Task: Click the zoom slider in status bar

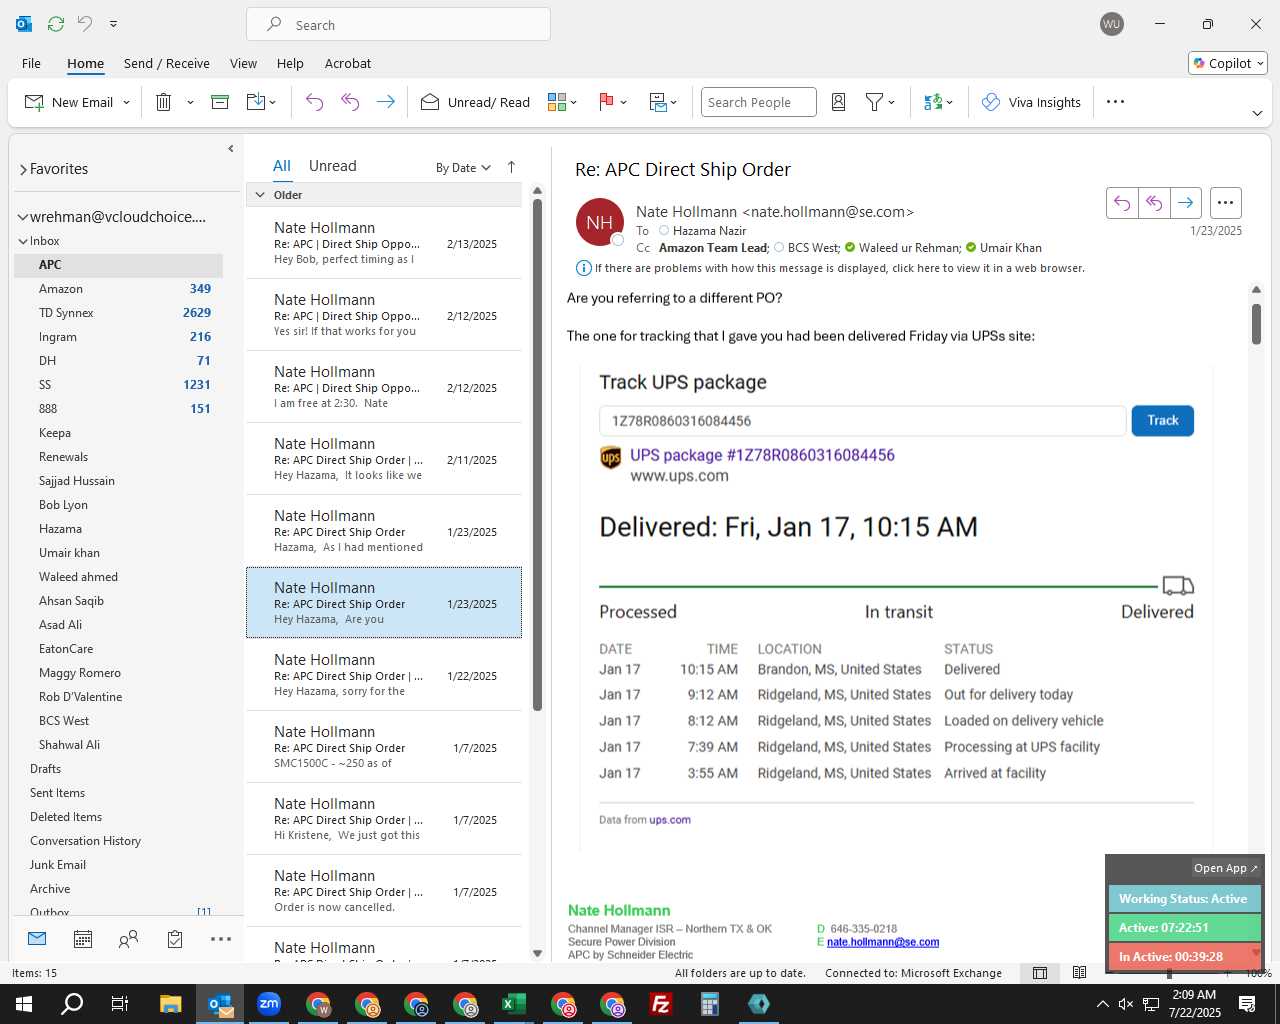Action: point(1169,973)
